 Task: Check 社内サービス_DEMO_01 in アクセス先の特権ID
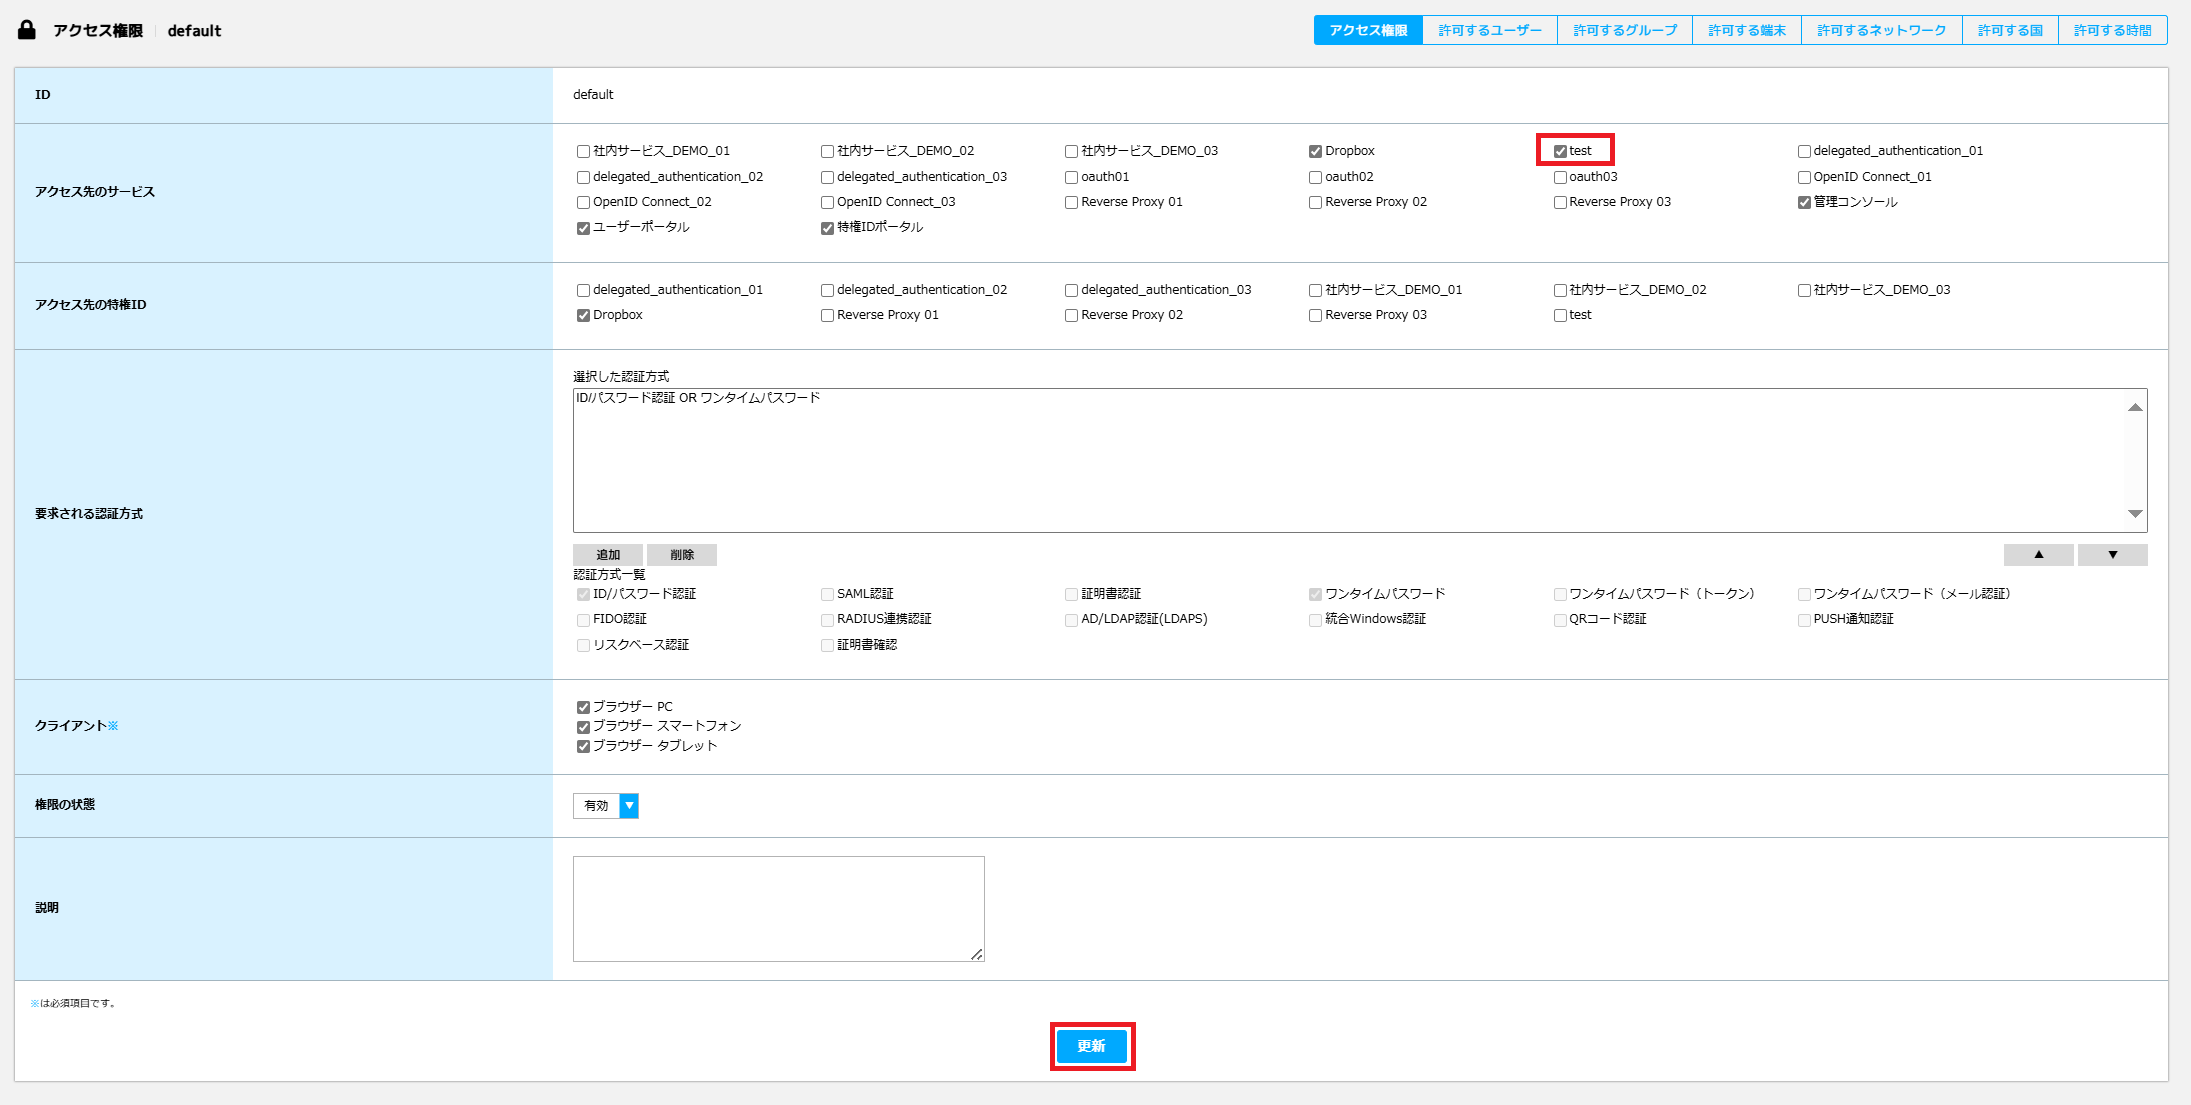click(x=1316, y=290)
